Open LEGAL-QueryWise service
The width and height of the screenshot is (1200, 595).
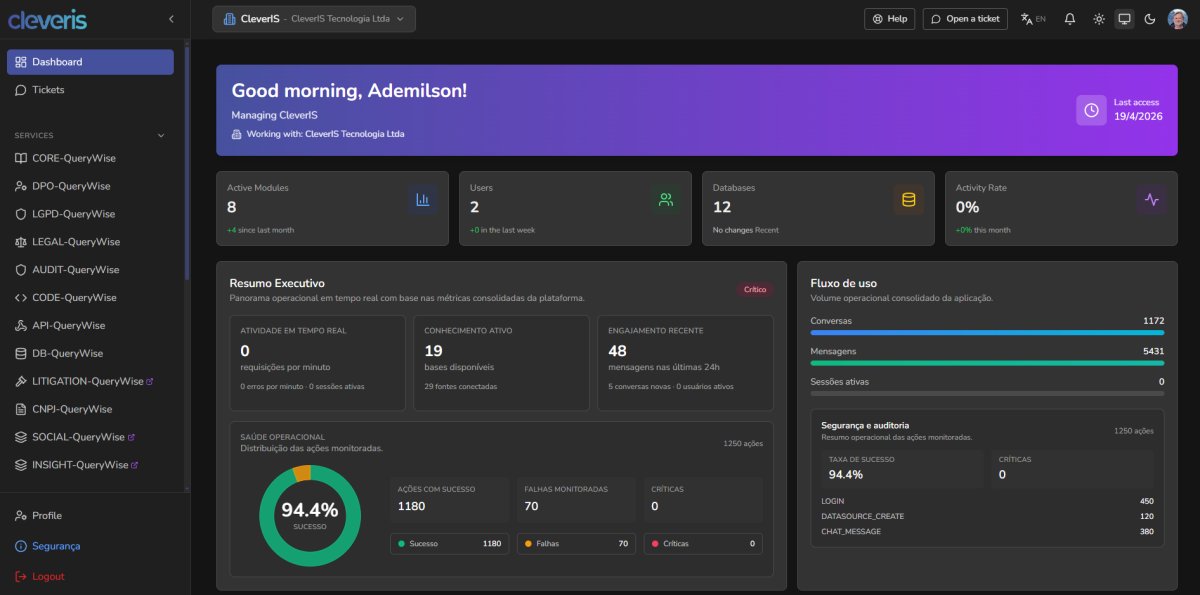pyautogui.click(x=76, y=242)
